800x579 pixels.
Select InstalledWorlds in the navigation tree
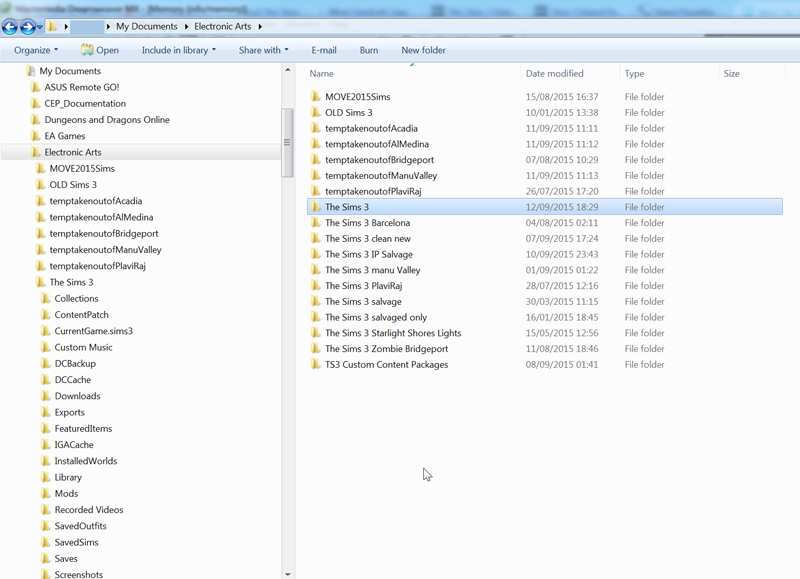tap(86, 461)
